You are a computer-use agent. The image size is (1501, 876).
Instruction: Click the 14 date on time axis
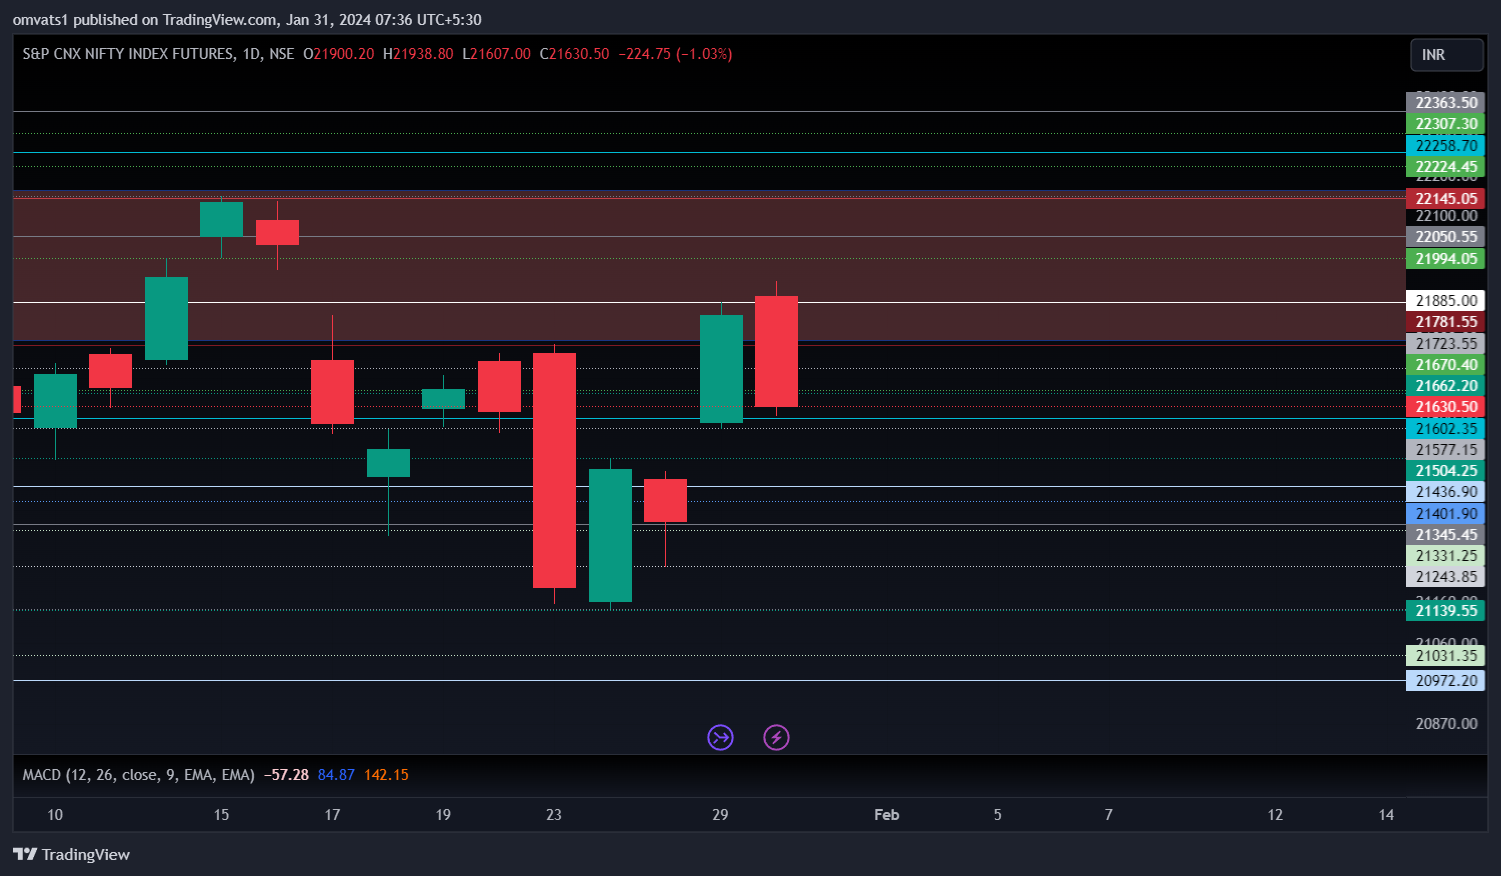[x=1386, y=815]
